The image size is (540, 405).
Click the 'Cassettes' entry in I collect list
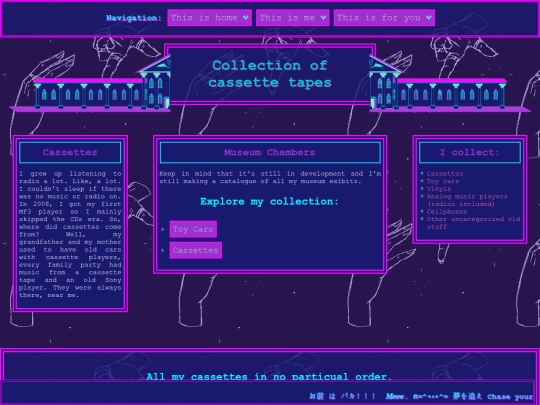(x=445, y=174)
